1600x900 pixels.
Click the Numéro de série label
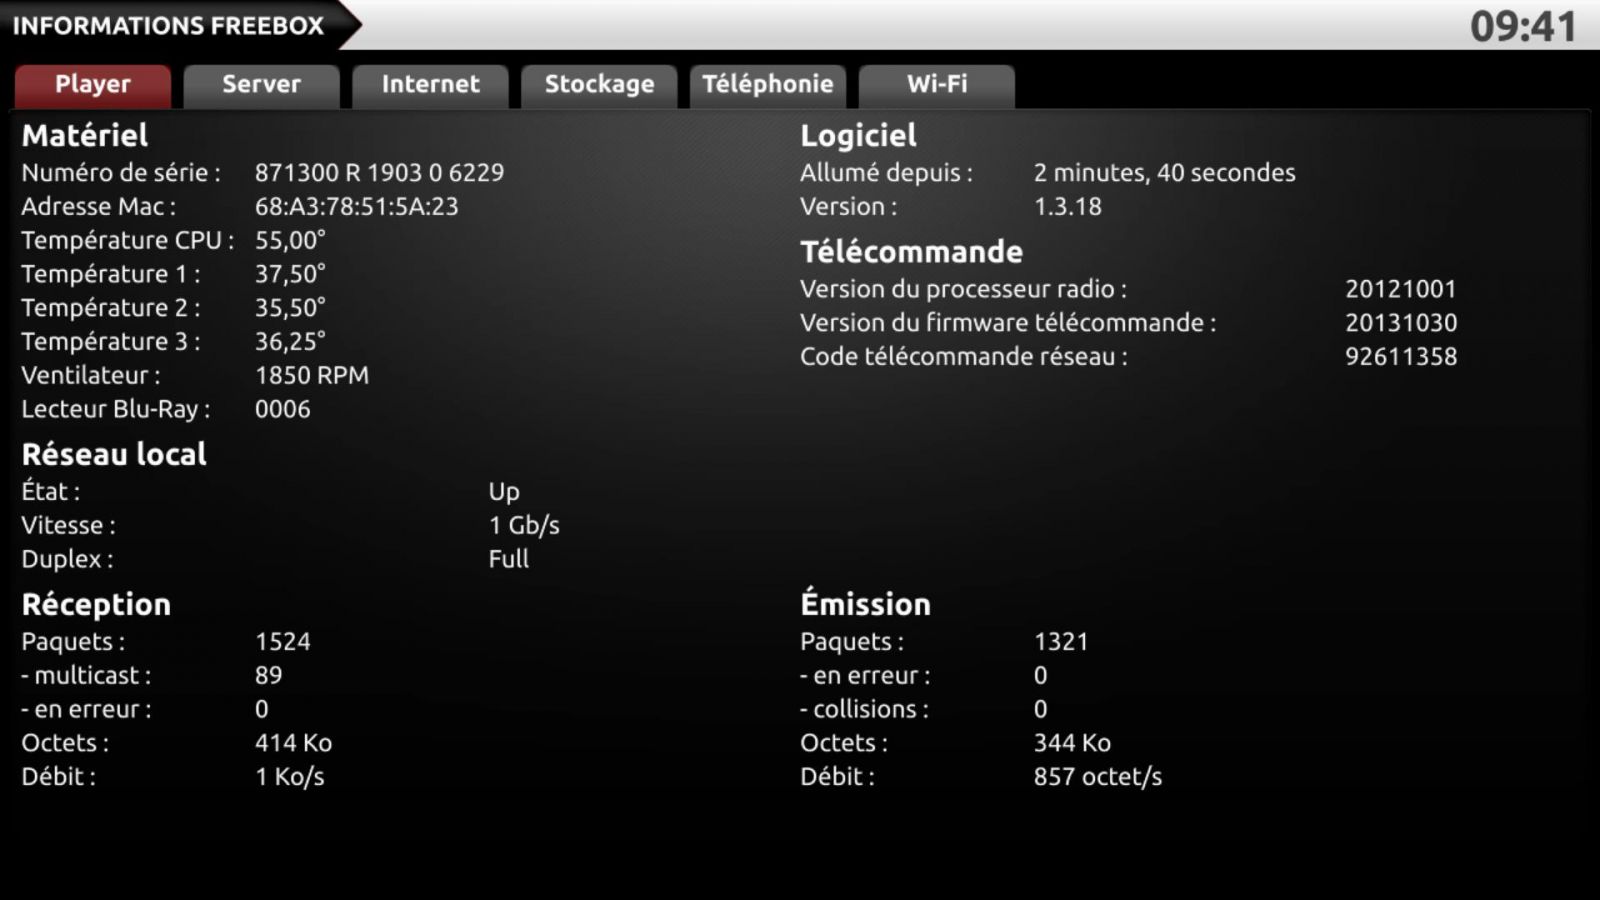tap(121, 173)
